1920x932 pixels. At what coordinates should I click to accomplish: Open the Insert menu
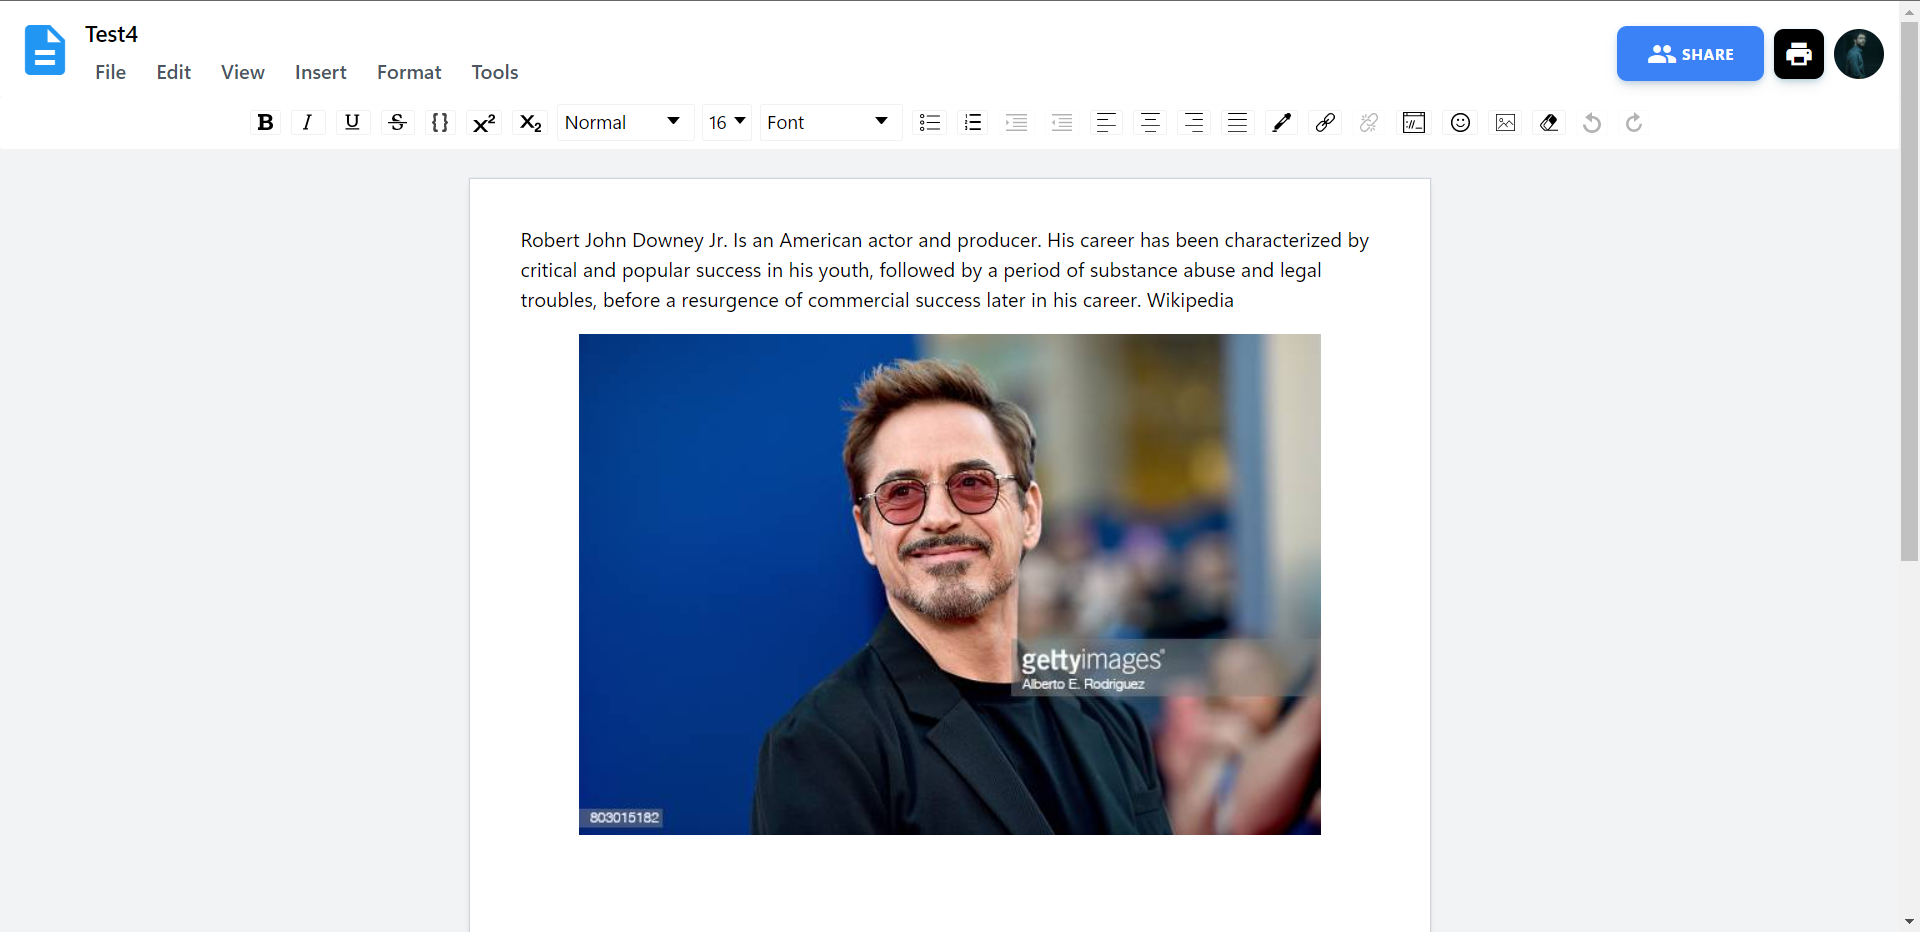320,72
